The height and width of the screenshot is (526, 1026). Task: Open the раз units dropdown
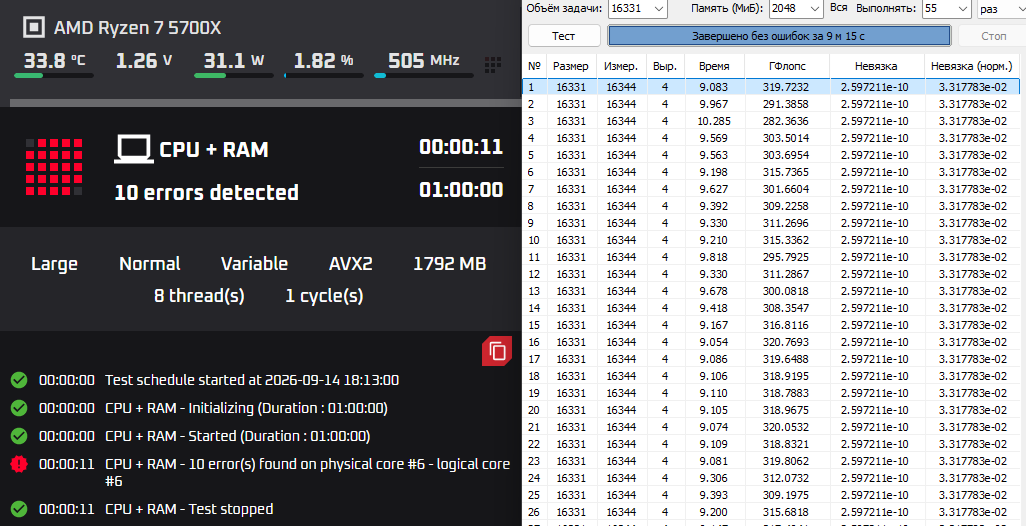coord(1001,9)
